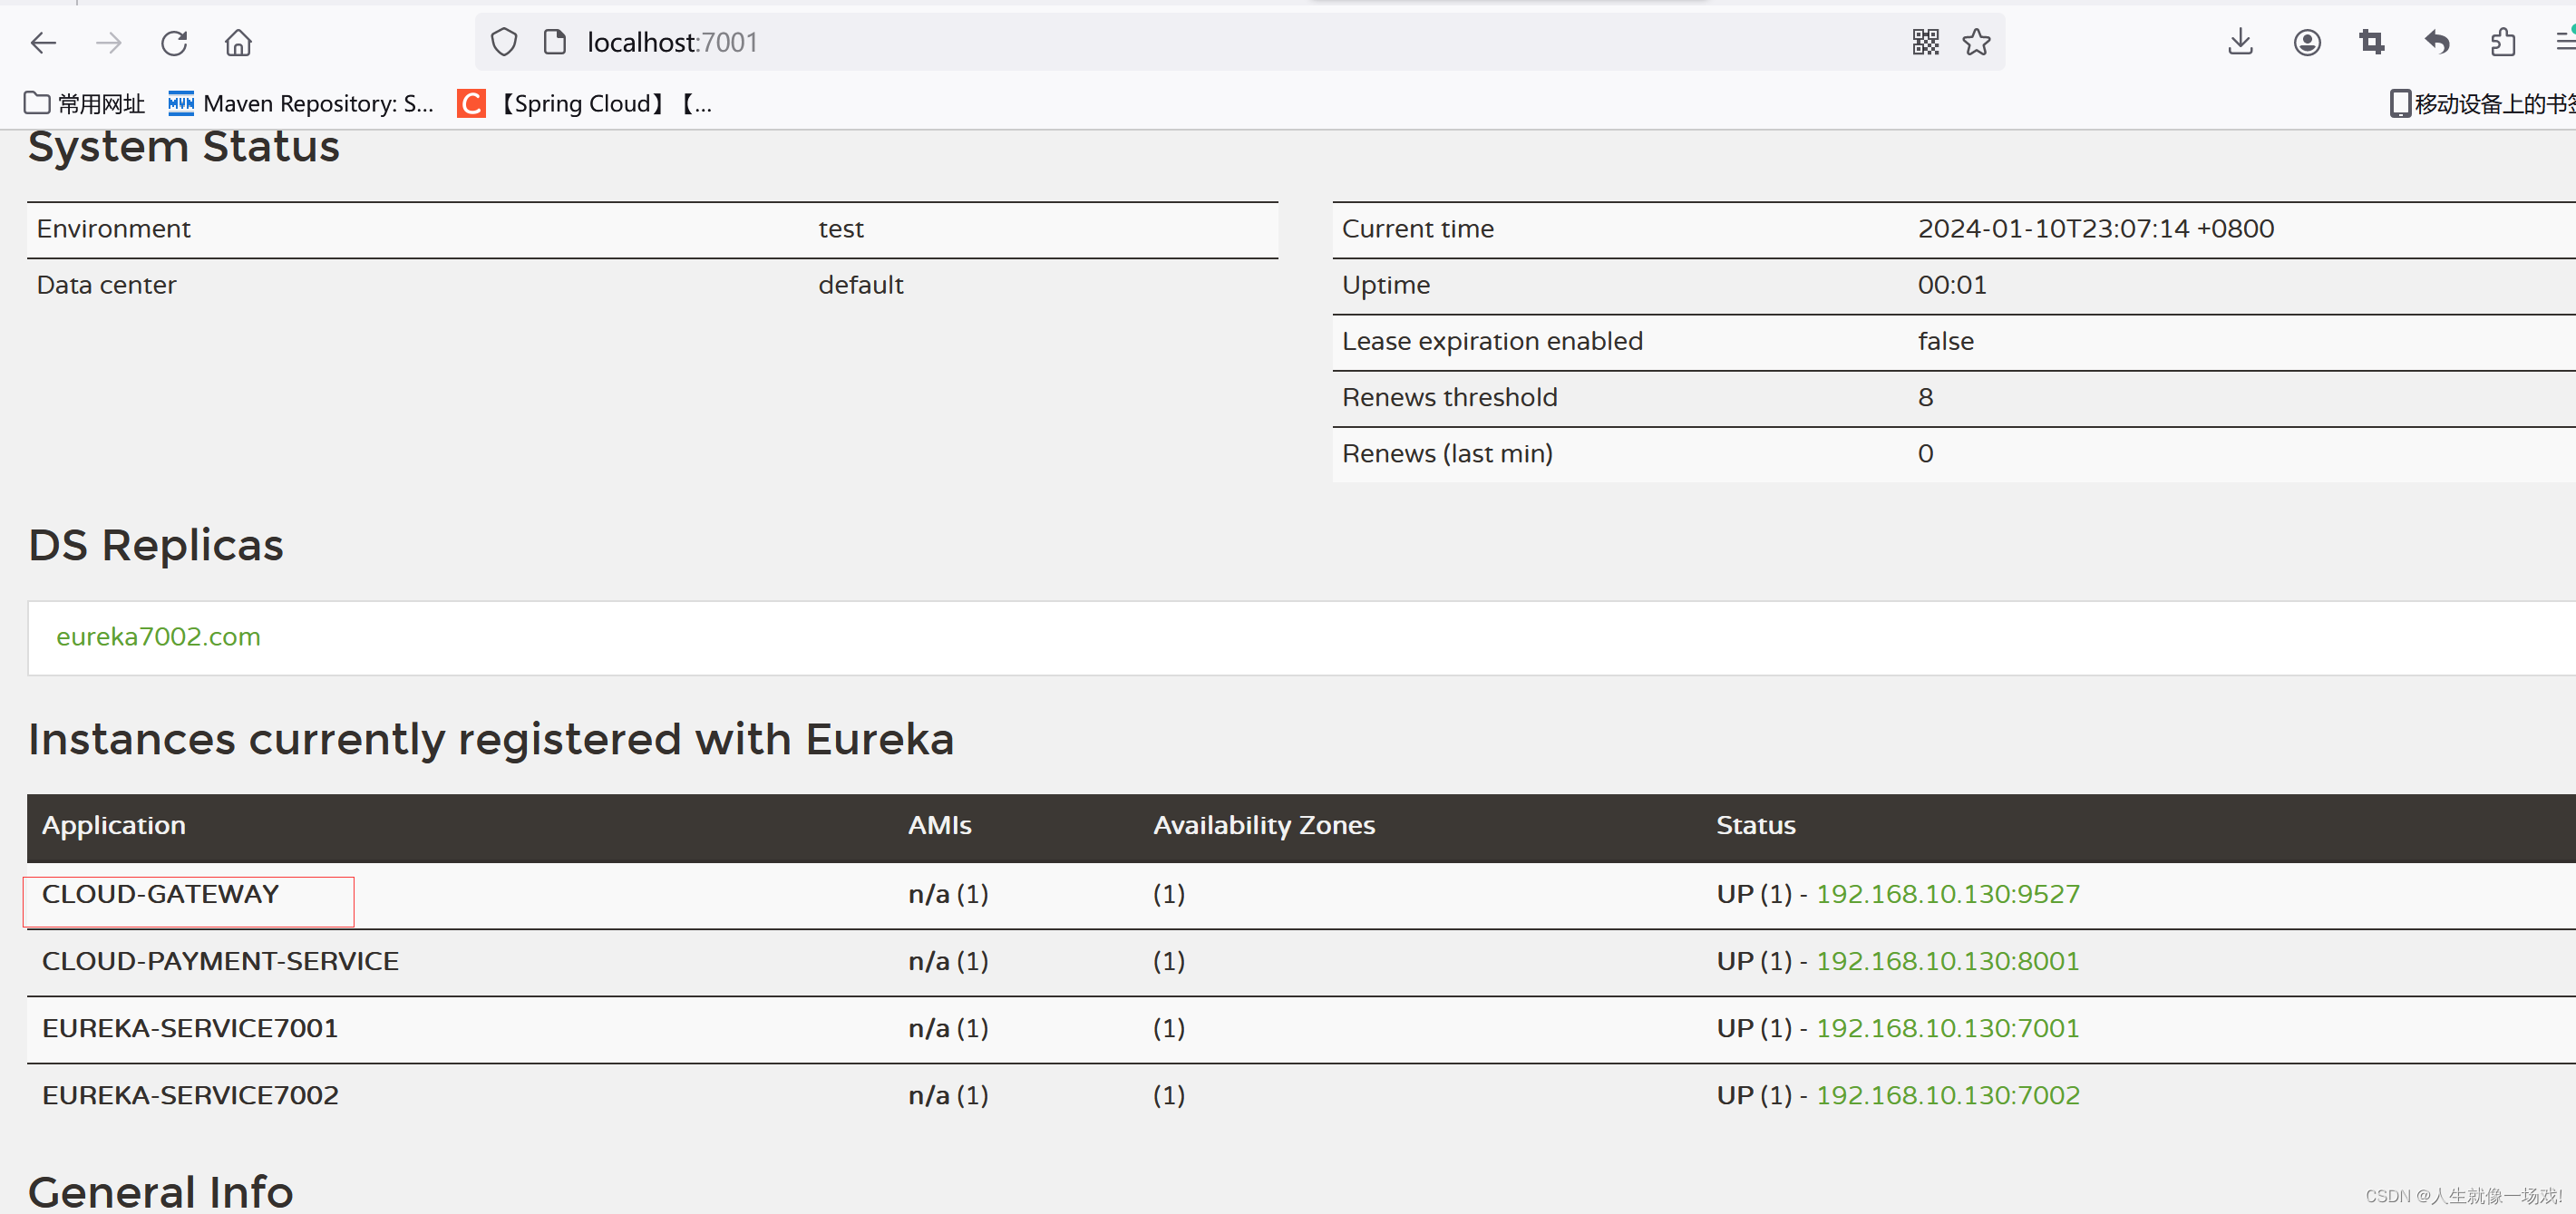Viewport: 2576px width, 1214px height.
Task: Click the Lease expiration enabled label
Action: click(1492, 341)
